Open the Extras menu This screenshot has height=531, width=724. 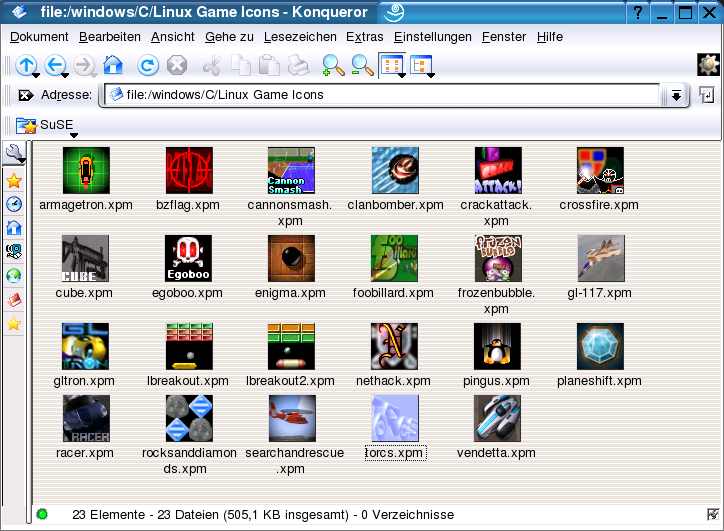[365, 37]
